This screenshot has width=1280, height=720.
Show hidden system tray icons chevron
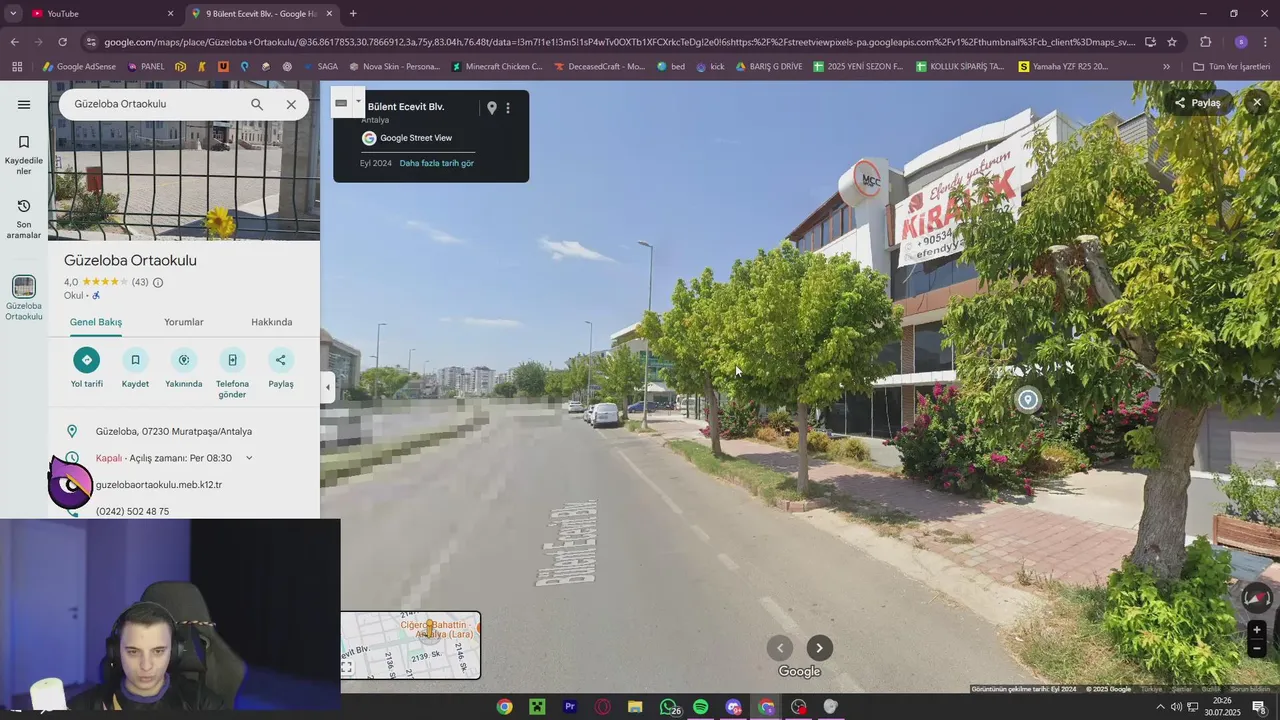[x=1160, y=707]
